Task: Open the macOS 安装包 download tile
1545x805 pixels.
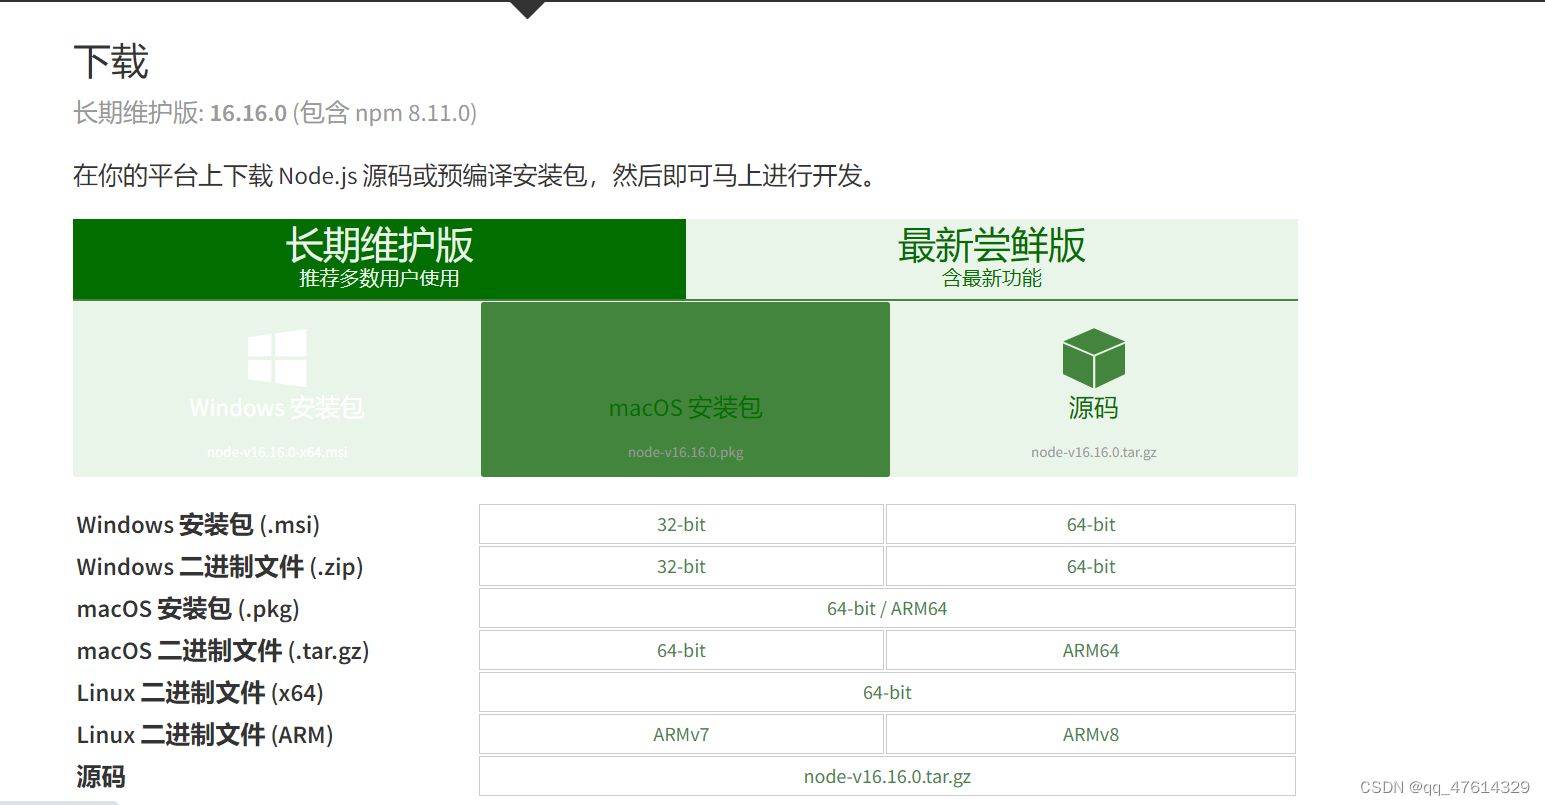Action: 685,389
